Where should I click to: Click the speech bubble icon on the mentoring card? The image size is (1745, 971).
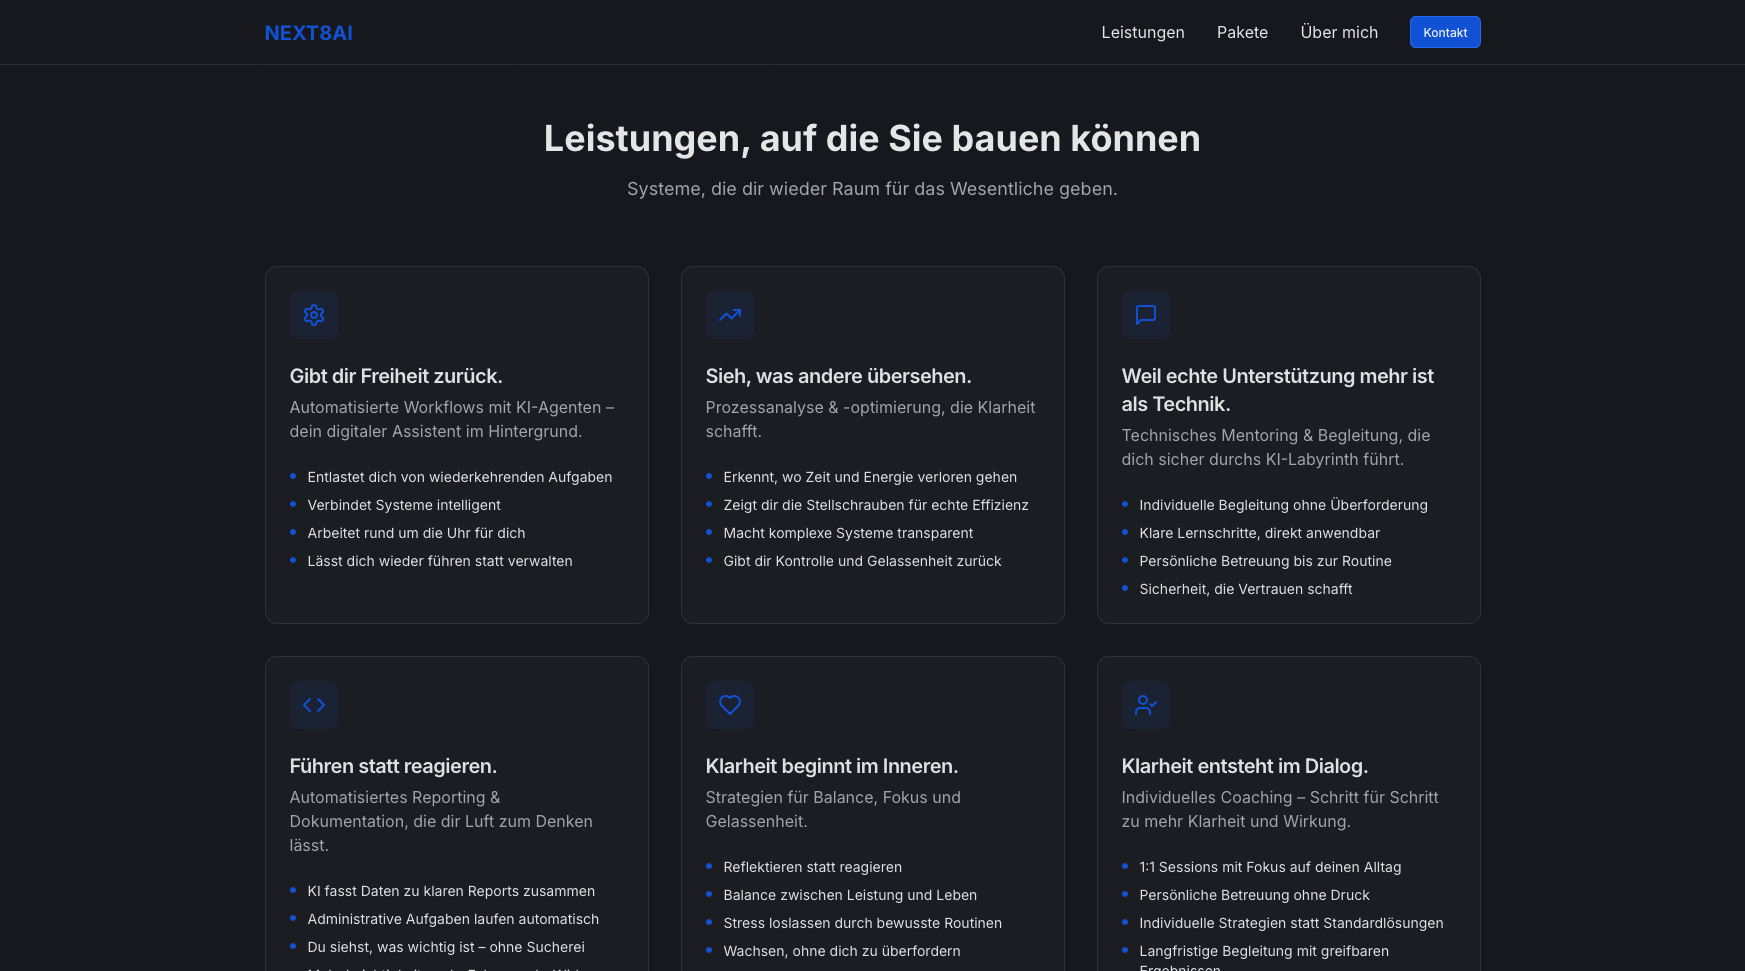point(1146,315)
